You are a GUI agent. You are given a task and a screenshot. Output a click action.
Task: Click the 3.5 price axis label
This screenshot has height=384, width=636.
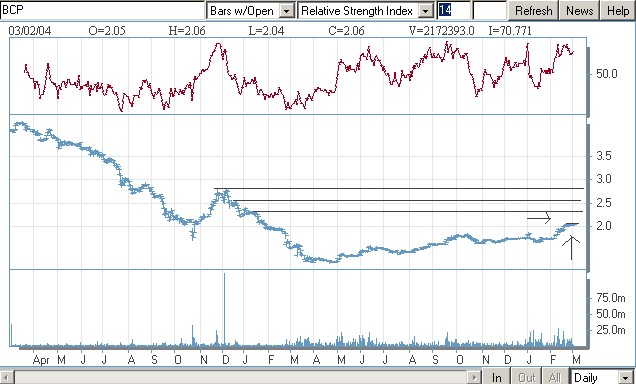point(604,156)
